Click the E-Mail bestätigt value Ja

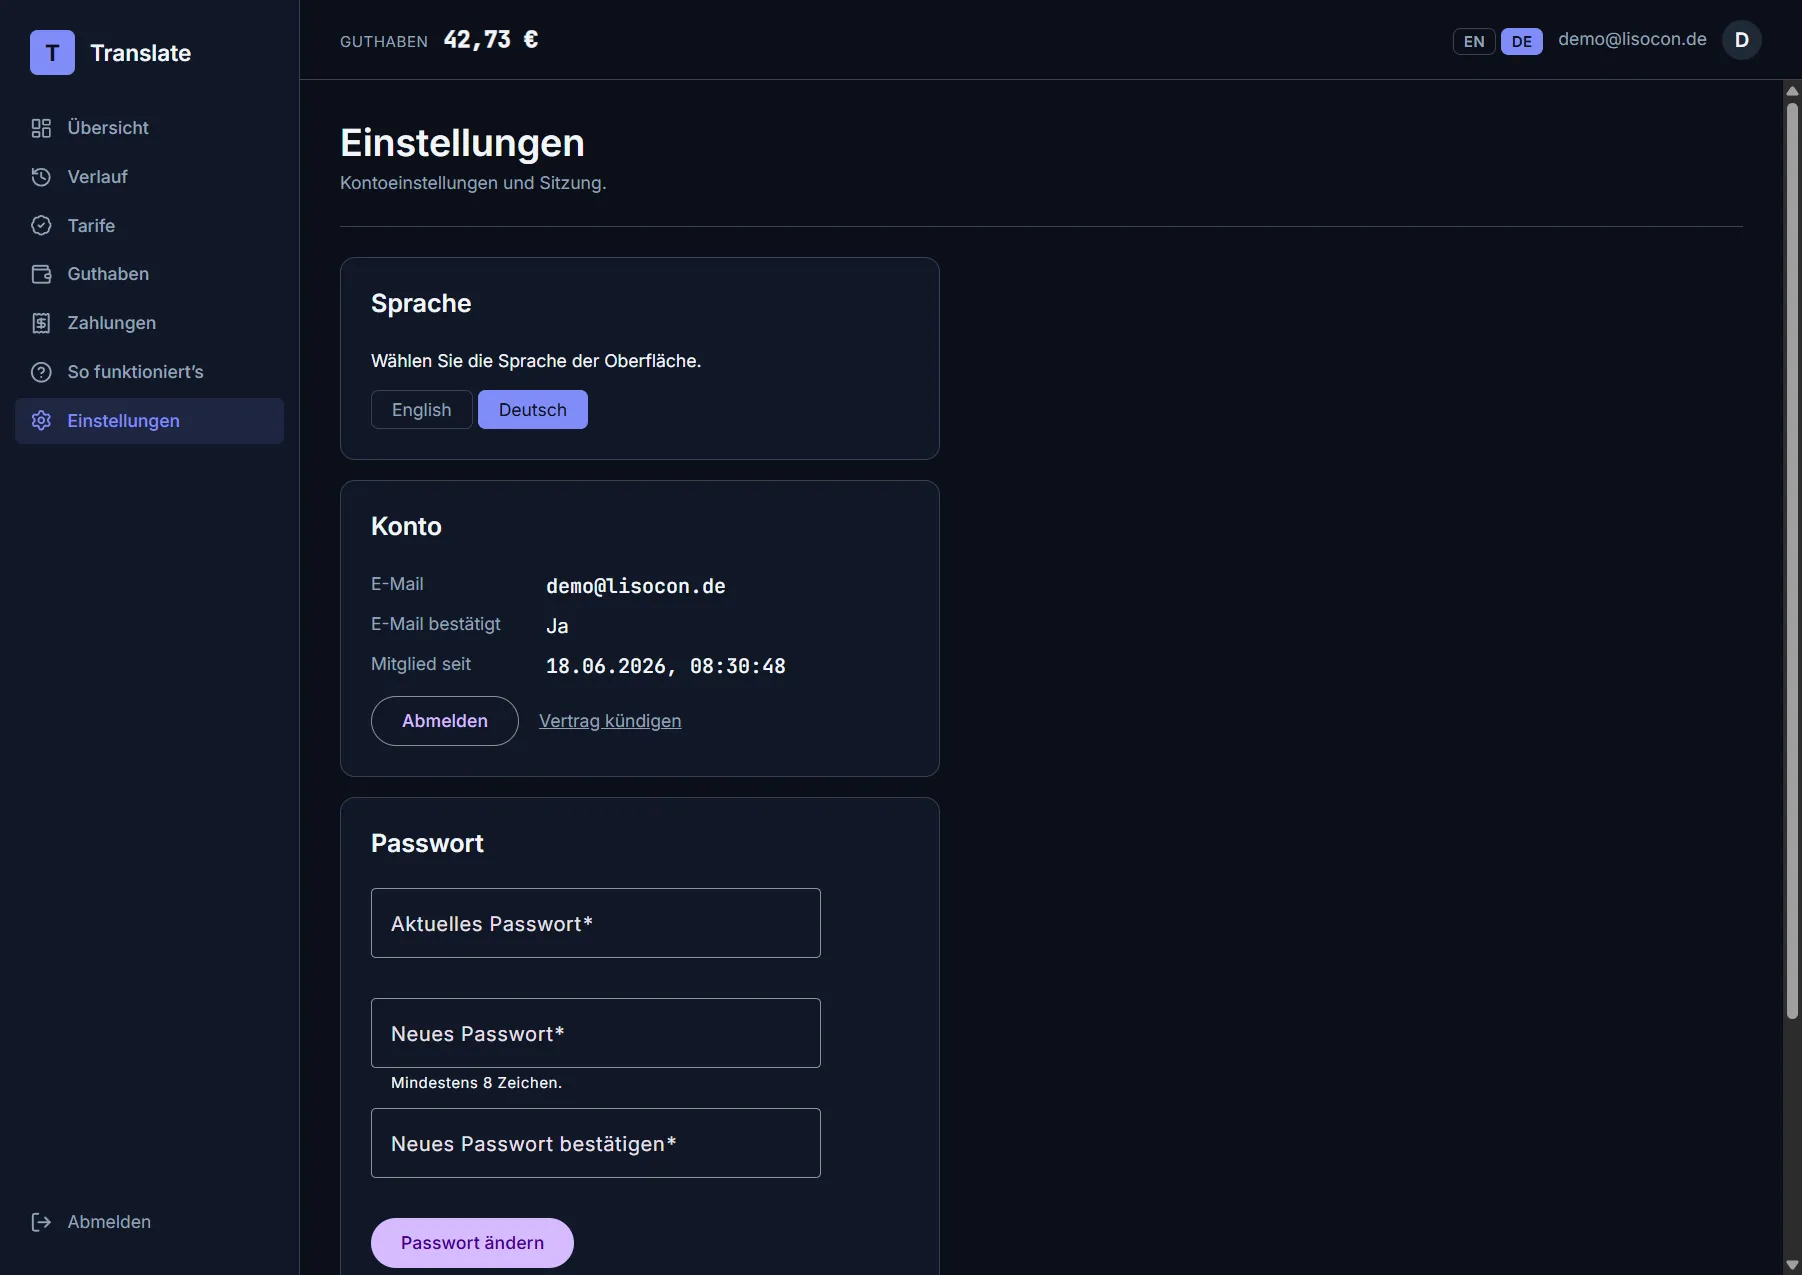click(557, 626)
